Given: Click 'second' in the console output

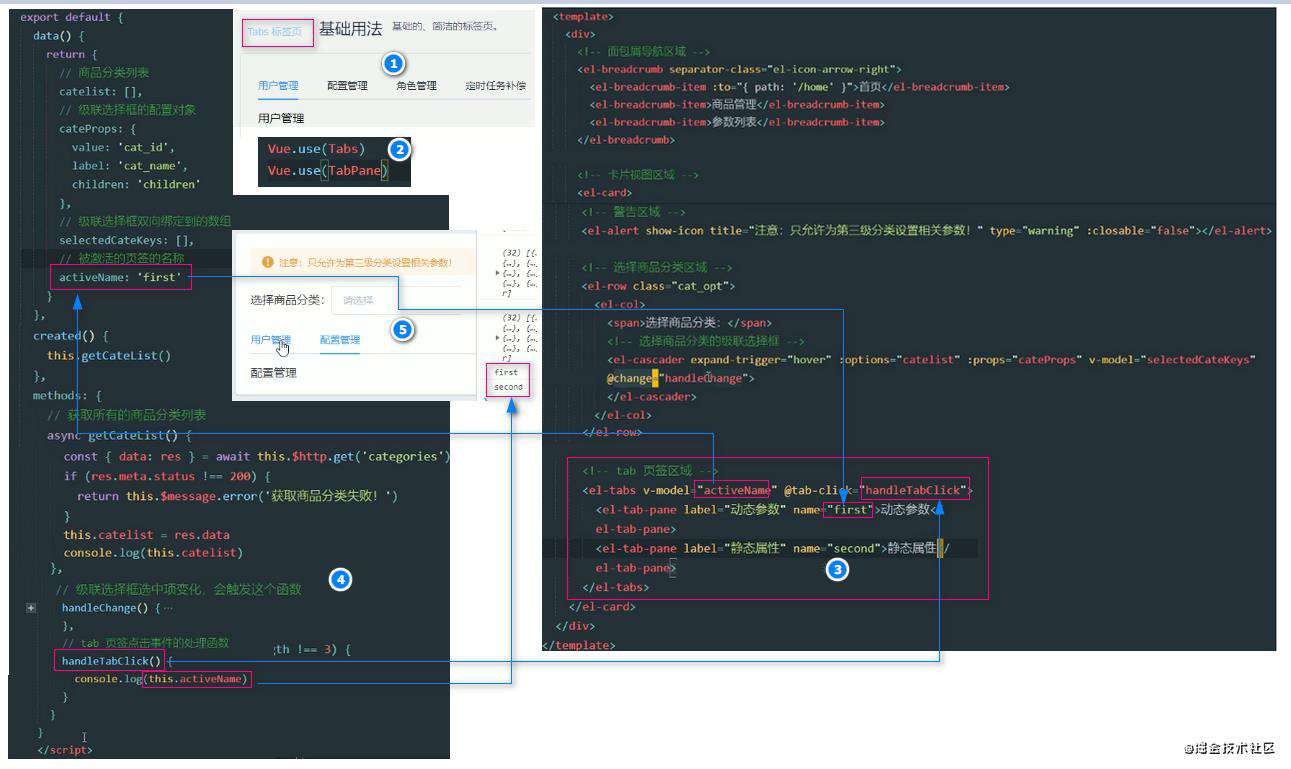Looking at the screenshot, I should [x=508, y=387].
